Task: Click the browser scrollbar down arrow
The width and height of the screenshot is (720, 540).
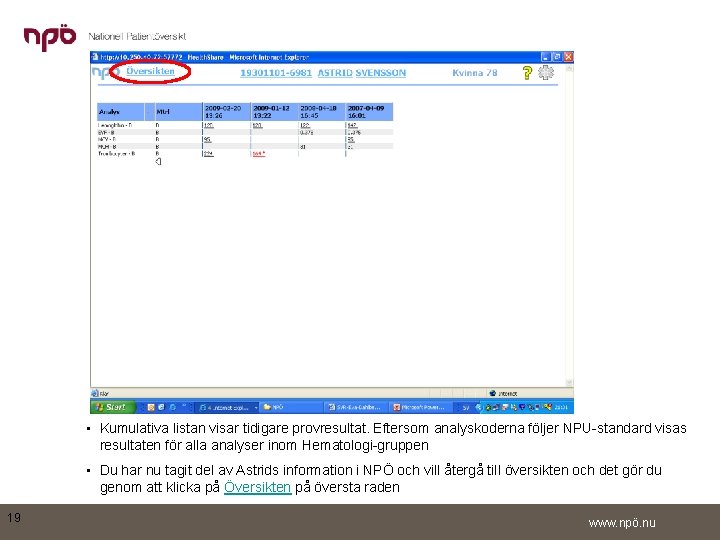Action: pos(569,382)
